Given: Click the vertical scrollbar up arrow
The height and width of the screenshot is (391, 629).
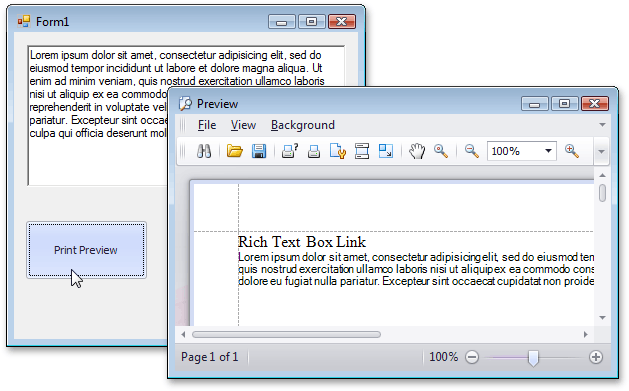Looking at the screenshot, I should pos(602,175).
